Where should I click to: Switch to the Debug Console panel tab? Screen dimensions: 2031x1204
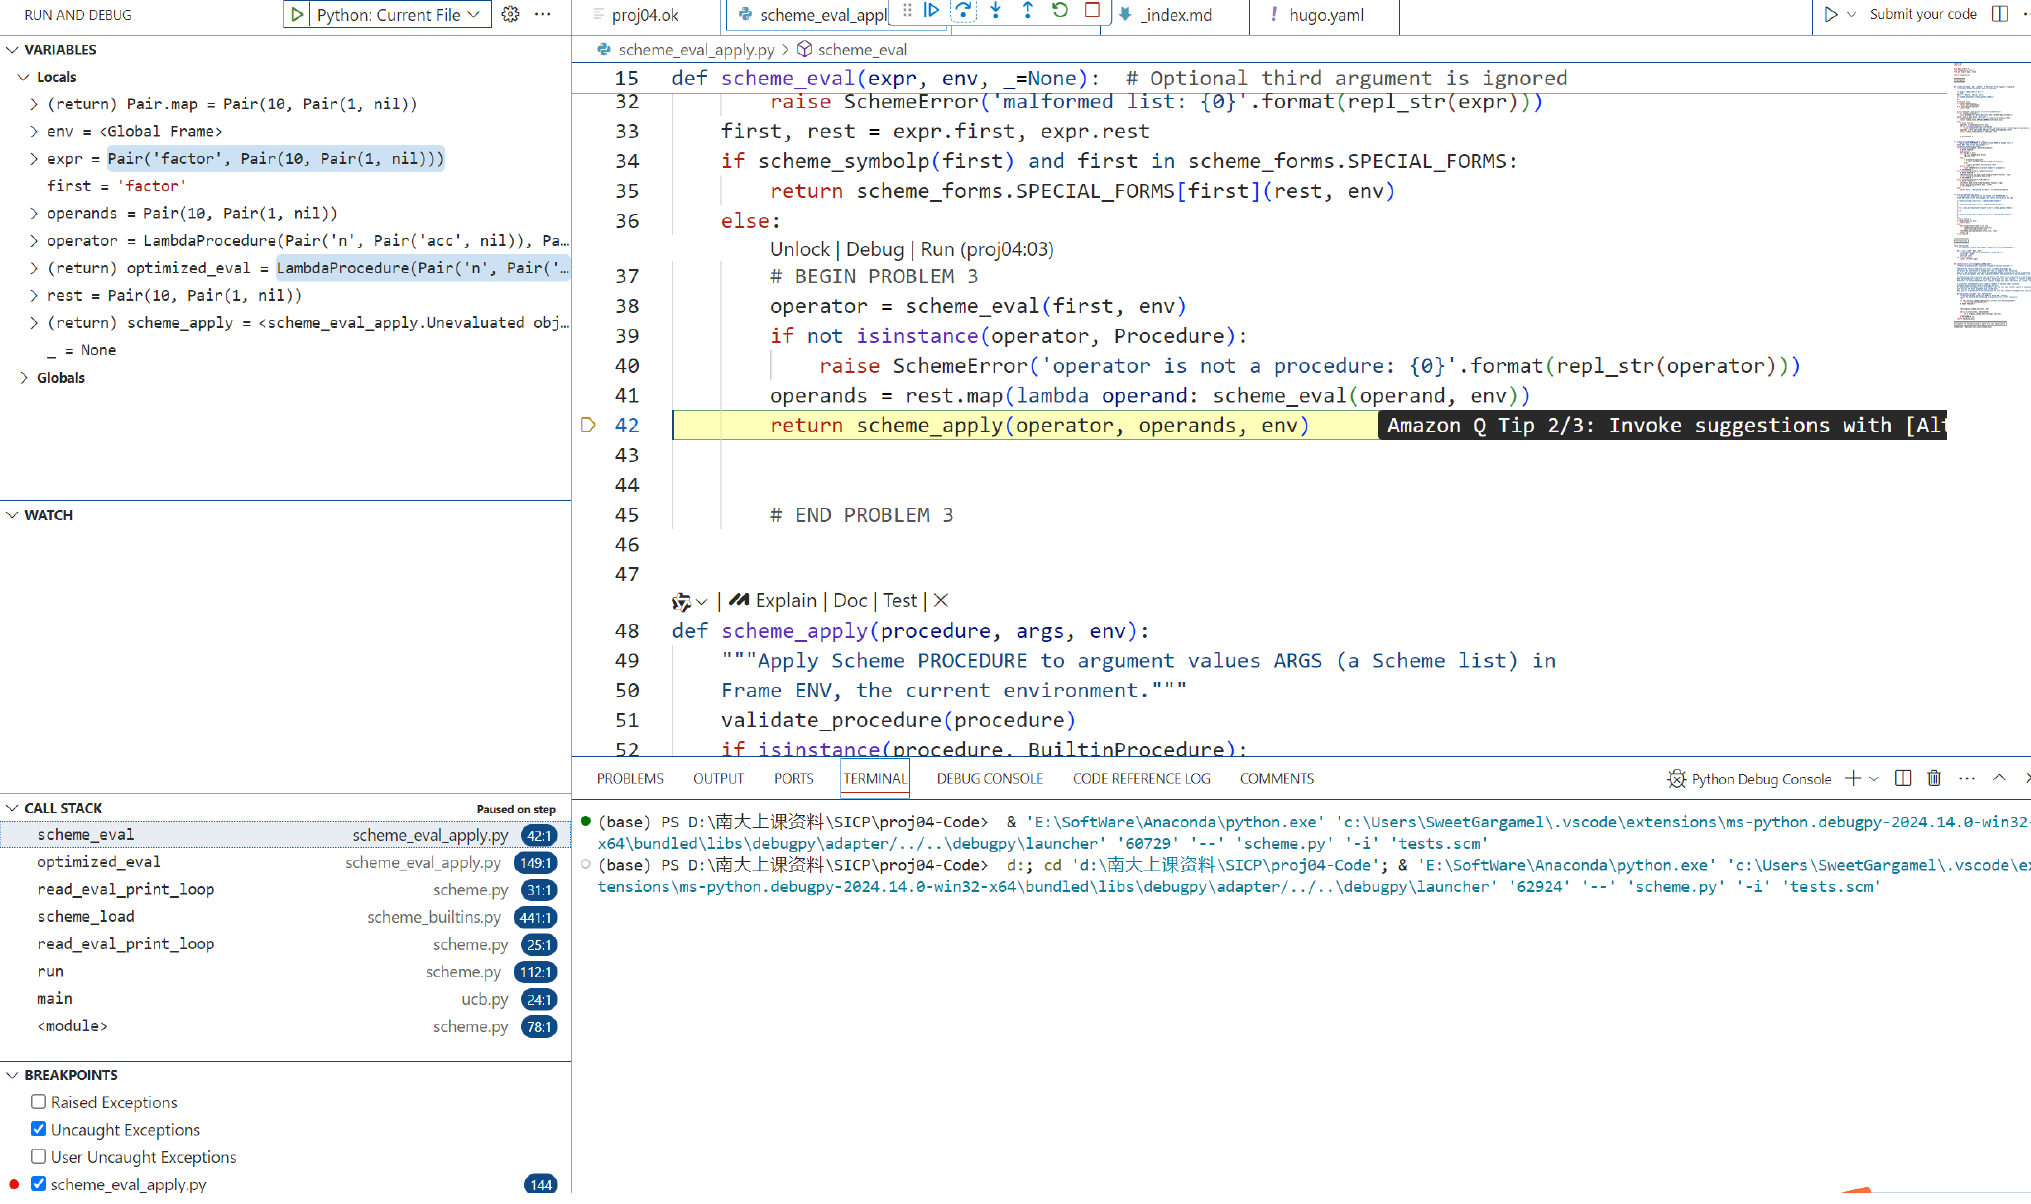(989, 778)
